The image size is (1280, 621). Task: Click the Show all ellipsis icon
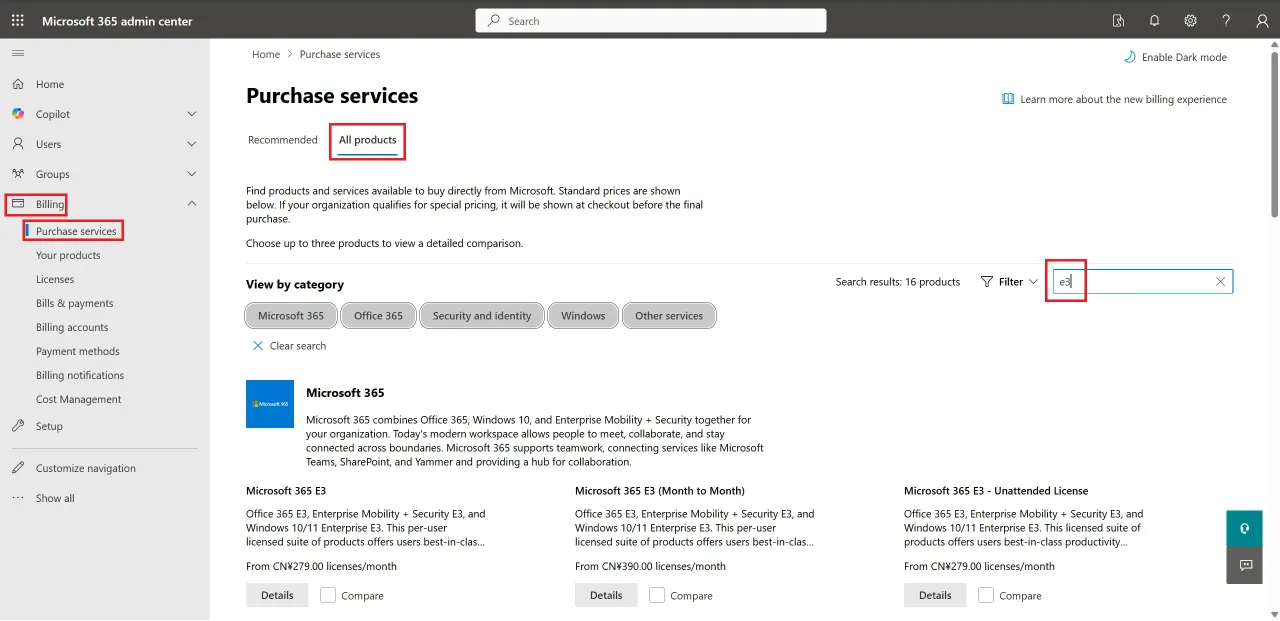pos(18,498)
